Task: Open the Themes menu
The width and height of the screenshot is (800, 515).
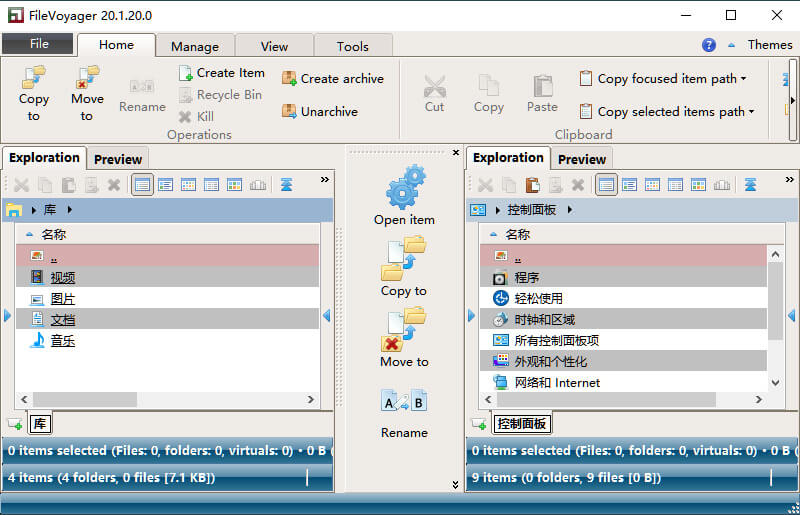Action: pyautogui.click(x=770, y=45)
